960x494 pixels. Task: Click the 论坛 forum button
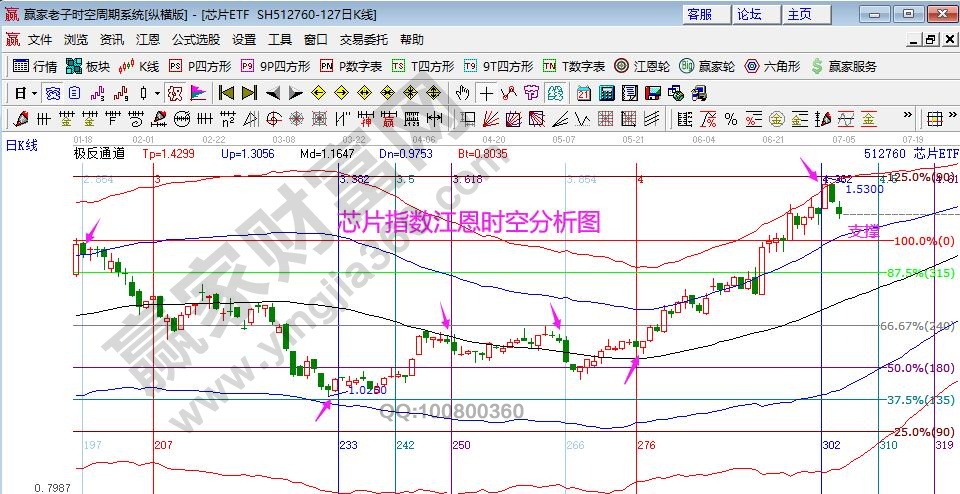click(x=749, y=14)
